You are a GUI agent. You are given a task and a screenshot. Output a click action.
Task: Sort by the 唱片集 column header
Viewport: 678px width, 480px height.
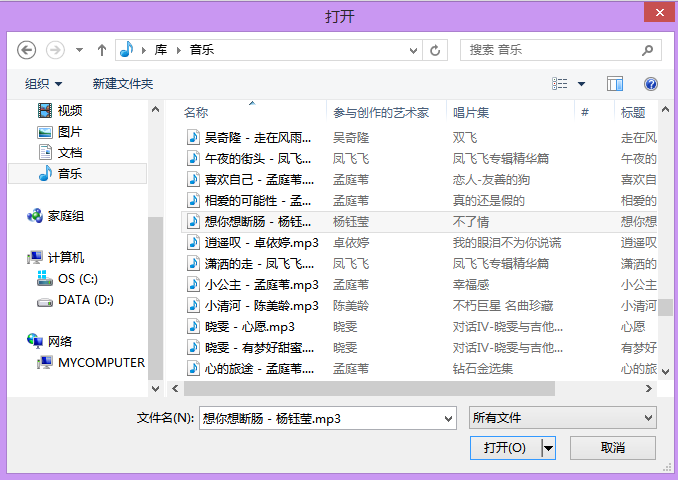[471, 113]
